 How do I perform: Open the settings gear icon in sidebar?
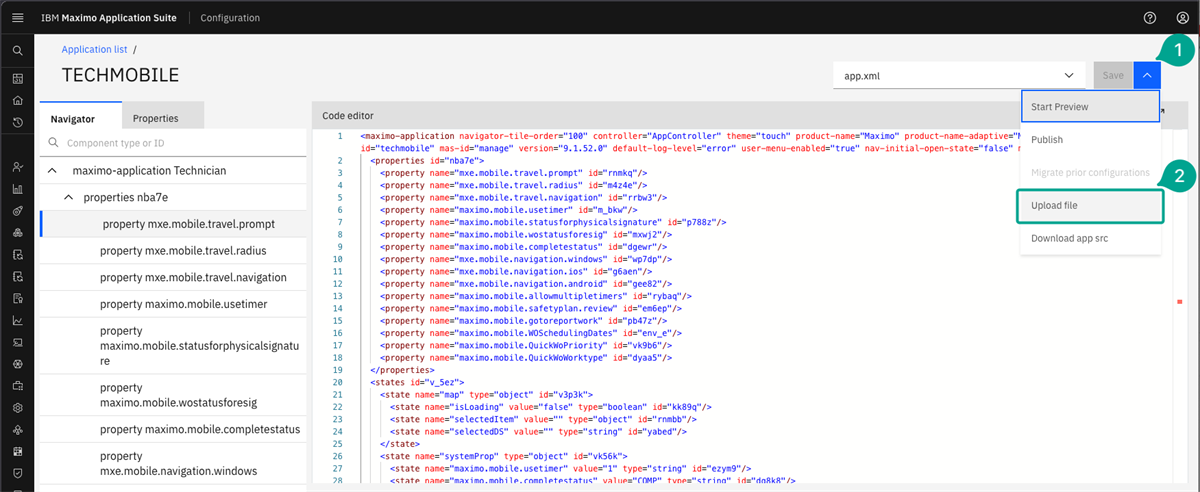point(17,407)
